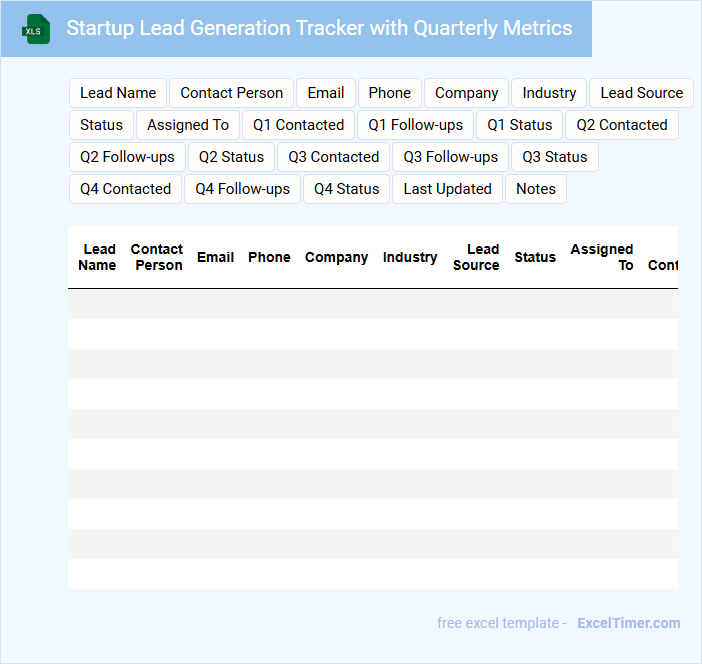
Task: Choose the Email tag button
Action: 326,93
